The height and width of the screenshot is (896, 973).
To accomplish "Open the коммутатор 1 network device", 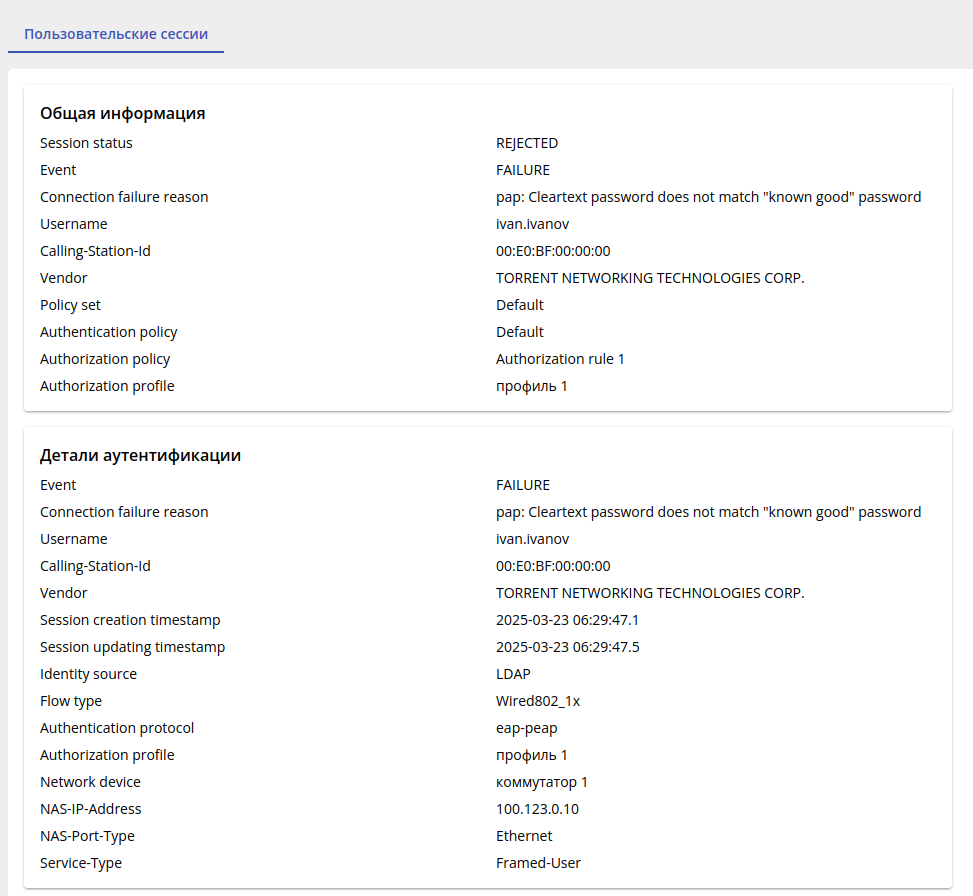I will point(542,782).
